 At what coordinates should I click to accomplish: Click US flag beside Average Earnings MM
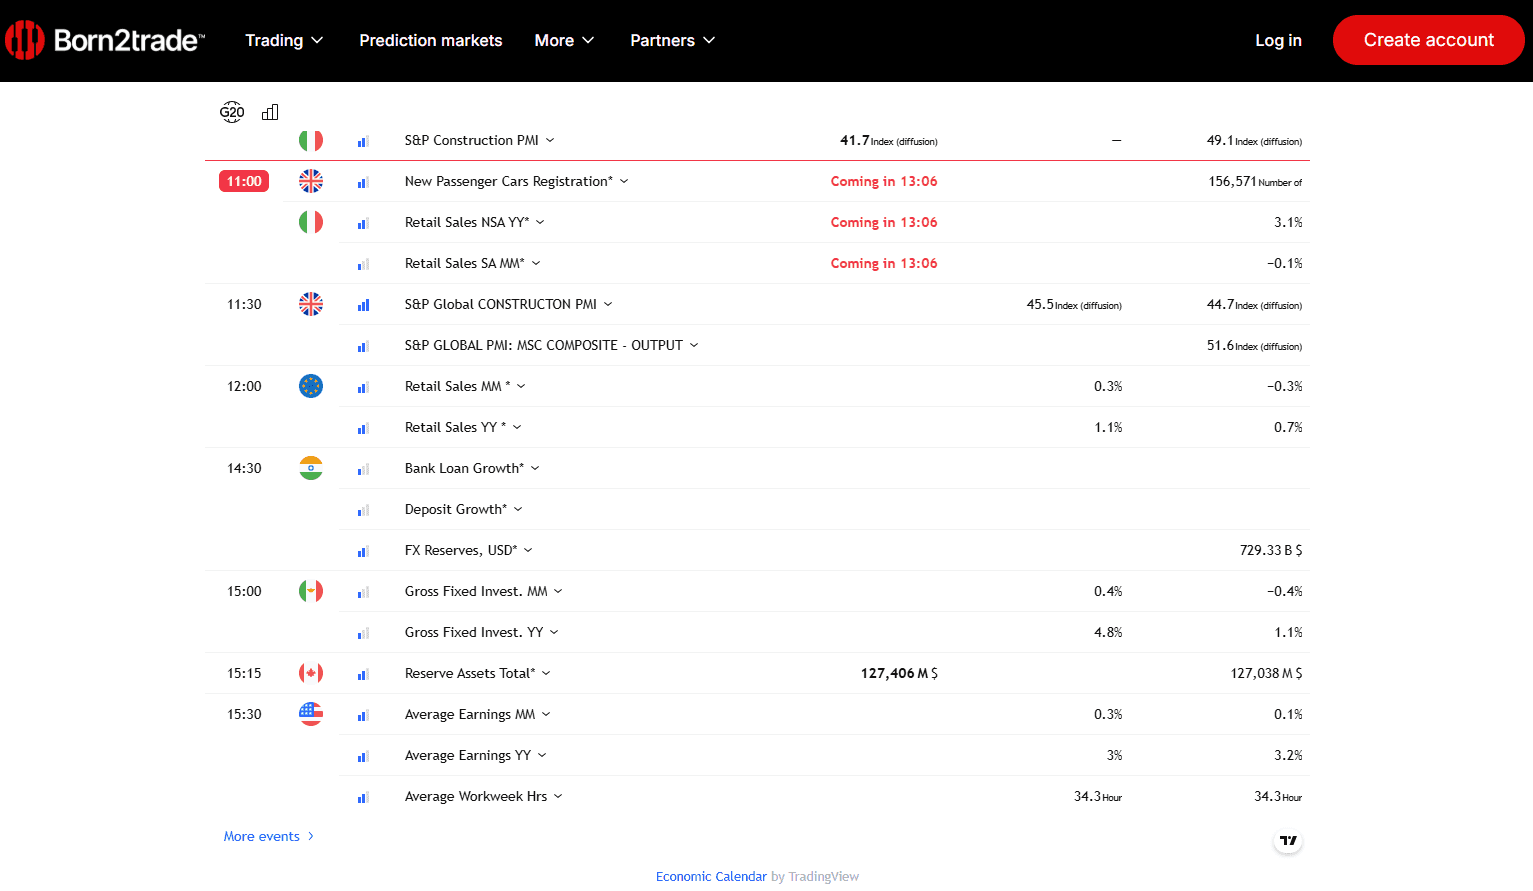pos(311,714)
